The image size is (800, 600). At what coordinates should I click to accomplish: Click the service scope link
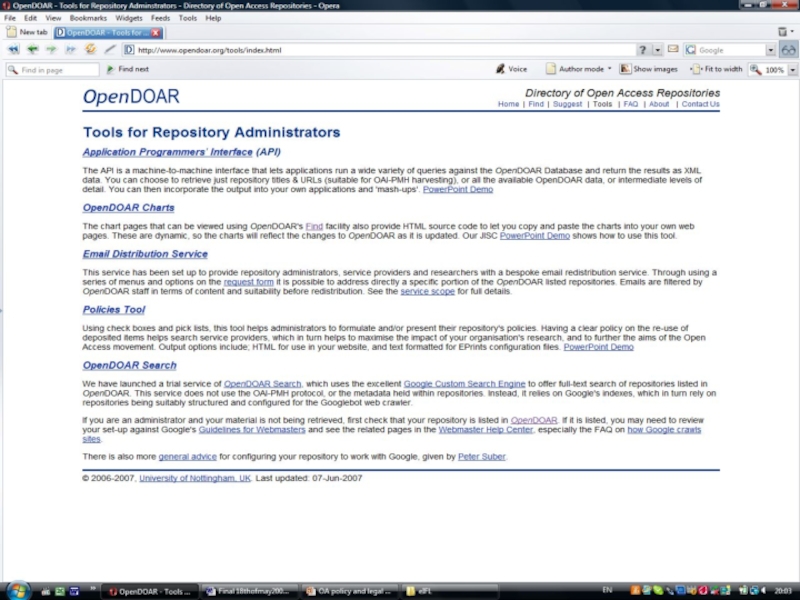click(428, 291)
